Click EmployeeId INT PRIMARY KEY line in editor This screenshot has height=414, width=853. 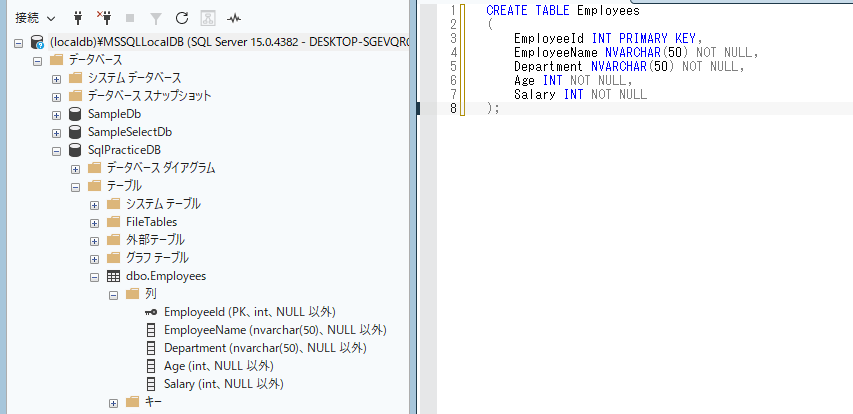609,39
